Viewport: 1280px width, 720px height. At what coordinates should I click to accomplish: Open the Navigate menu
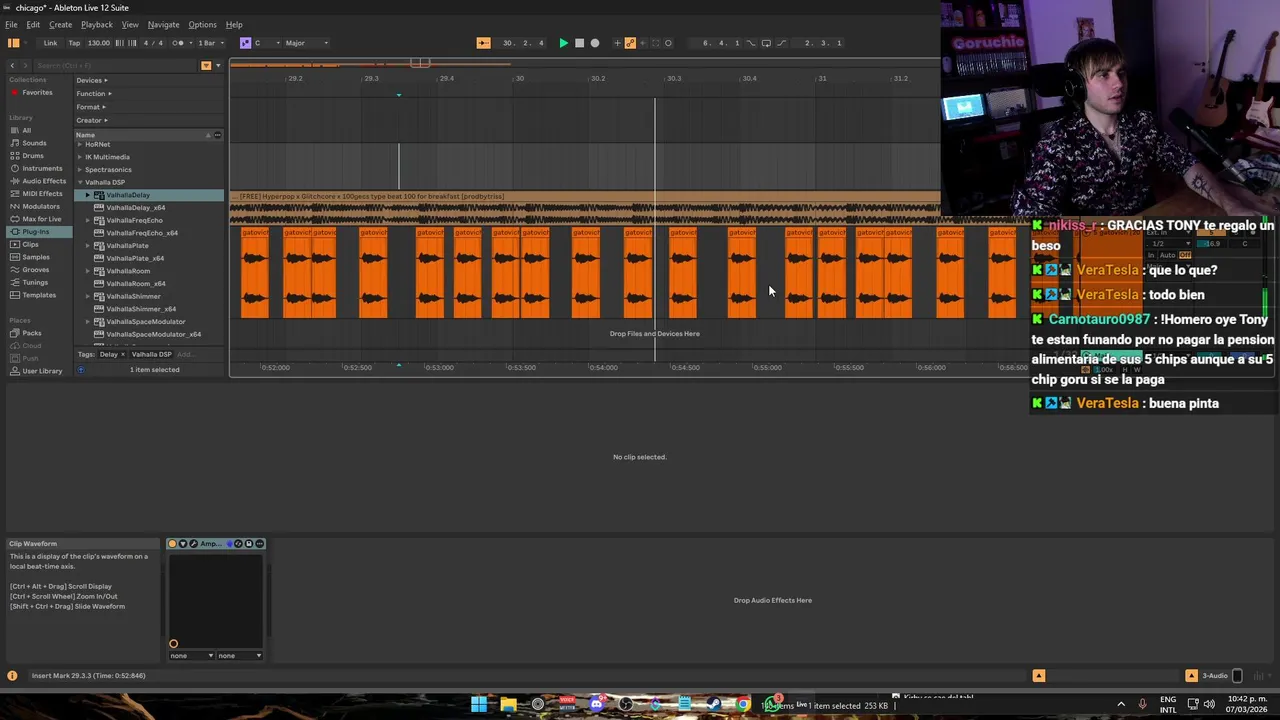click(163, 24)
